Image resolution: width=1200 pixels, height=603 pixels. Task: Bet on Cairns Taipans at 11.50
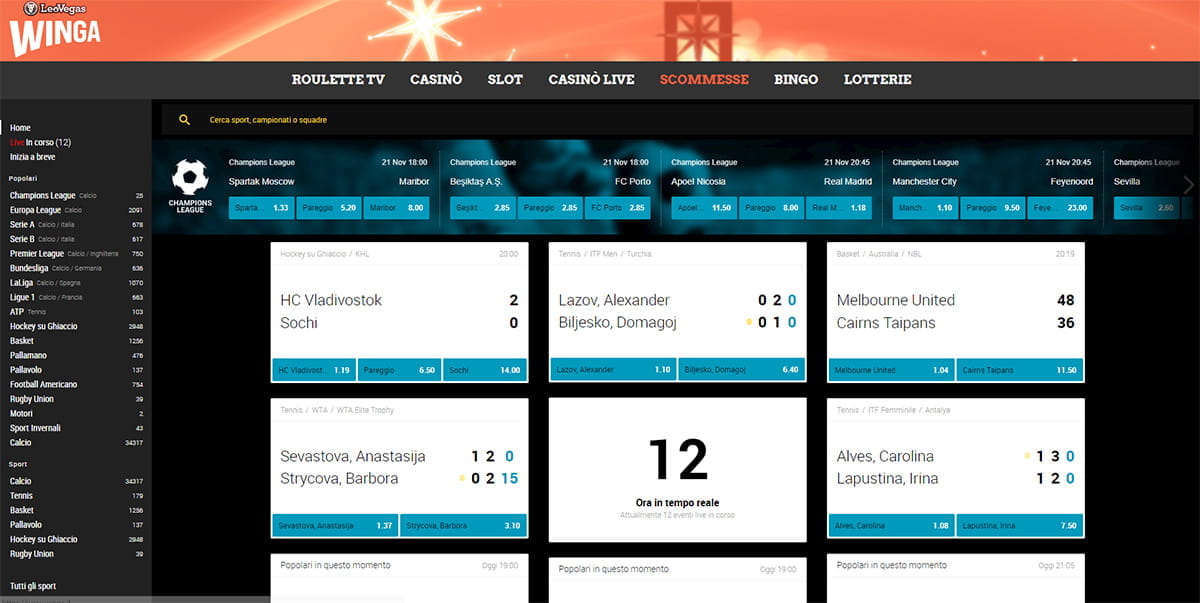pos(1020,370)
